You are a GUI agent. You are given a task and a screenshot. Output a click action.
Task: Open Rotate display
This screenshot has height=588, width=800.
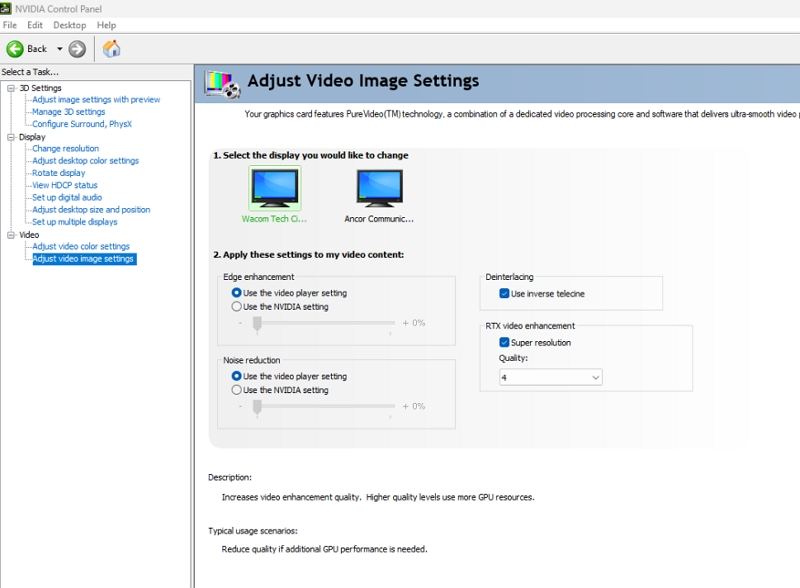click(59, 173)
